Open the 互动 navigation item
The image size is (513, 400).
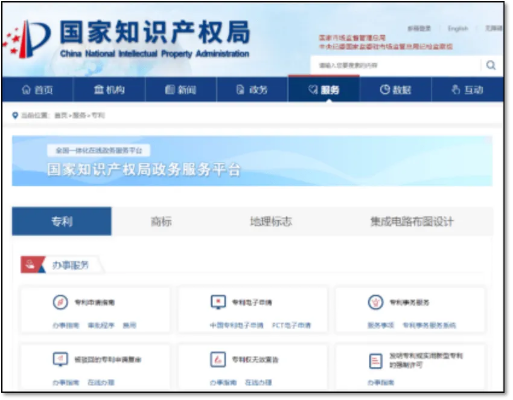click(467, 90)
